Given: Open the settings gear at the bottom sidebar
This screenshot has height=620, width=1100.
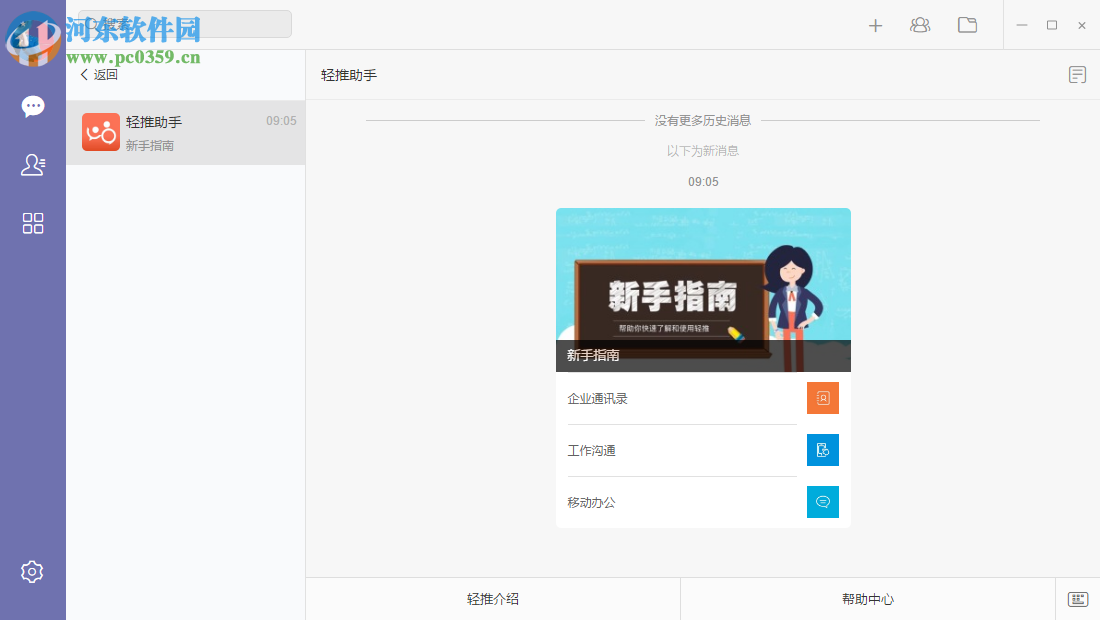Looking at the screenshot, I should (x=33, y=571).
